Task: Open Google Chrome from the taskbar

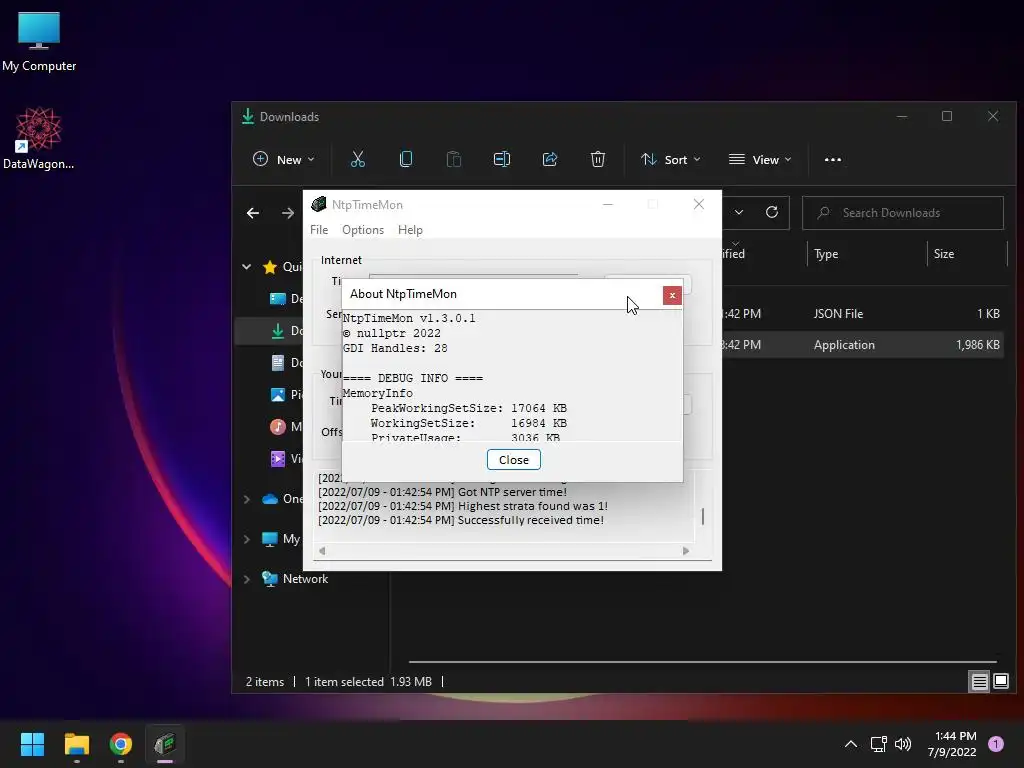Action: tap(121, 744)
